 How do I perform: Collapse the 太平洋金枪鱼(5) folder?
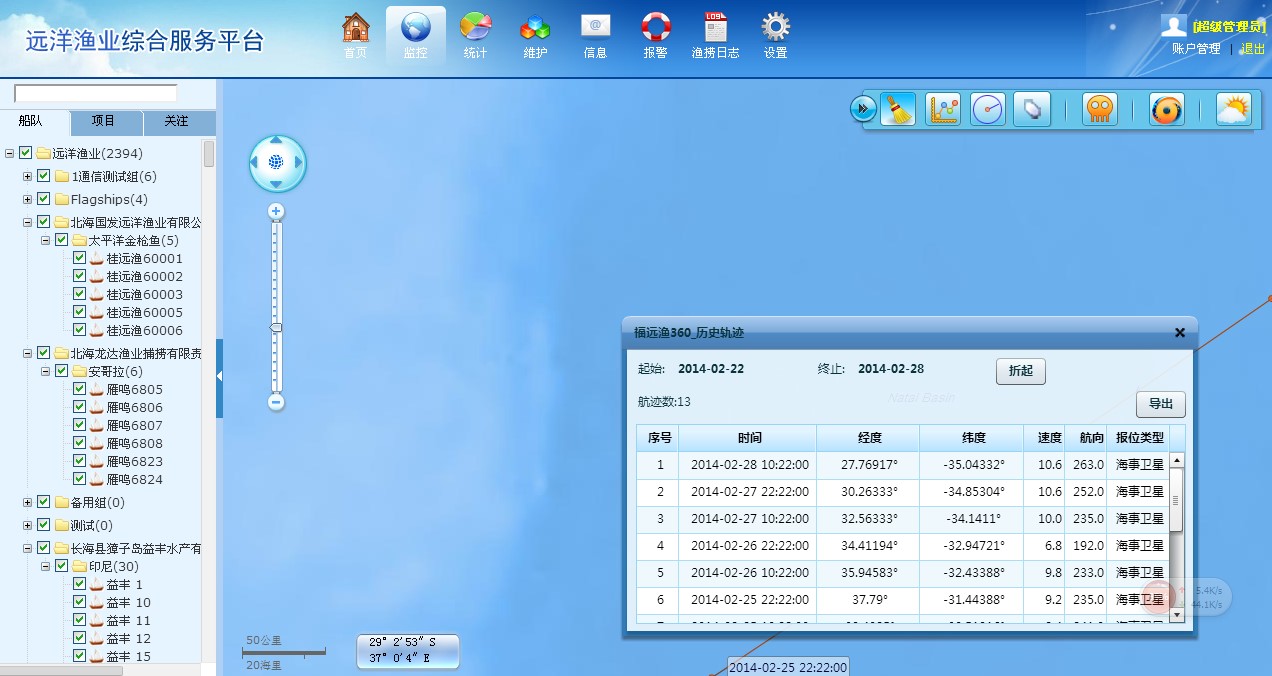click(46, 240)
